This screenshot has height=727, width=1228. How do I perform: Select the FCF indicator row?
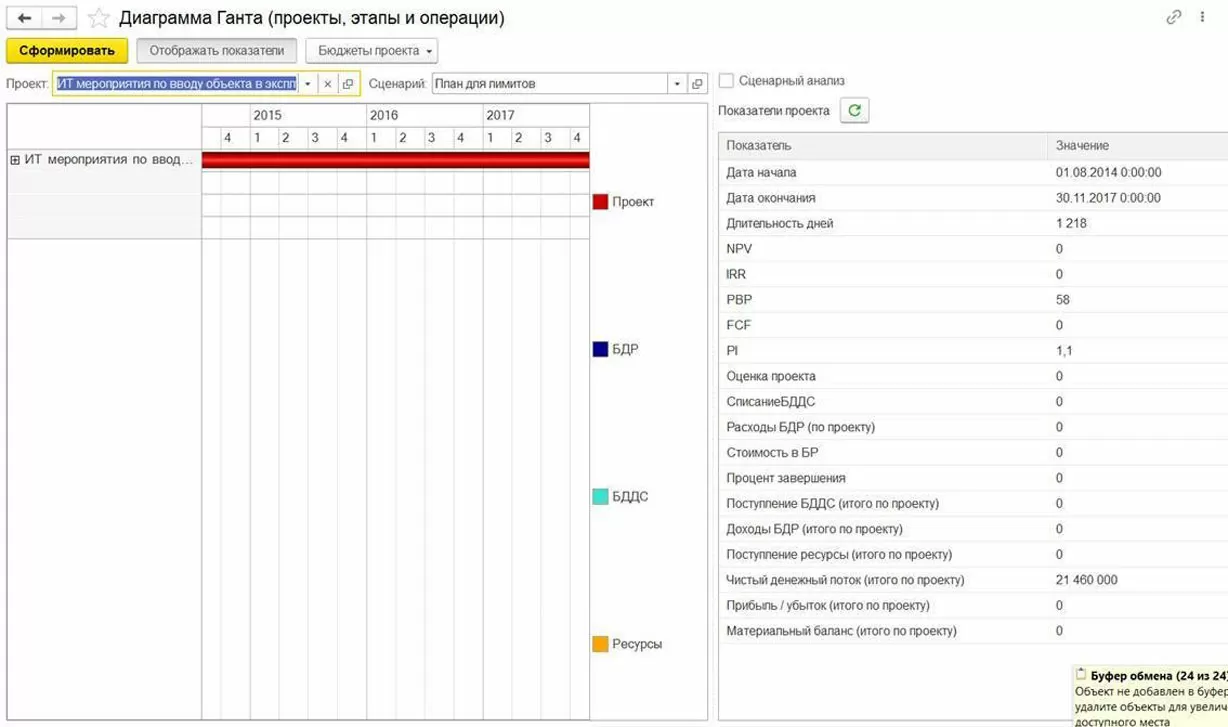(973, 325)
